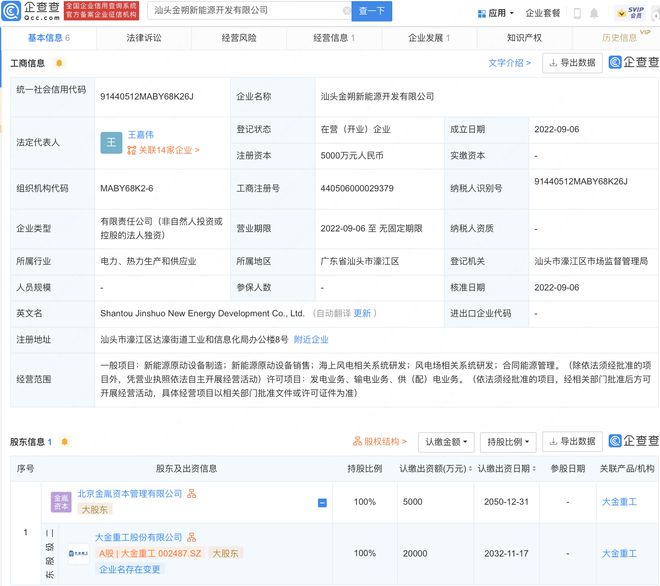Click the bell icon beside 工商信息
Screen dimensions: 660x586
59,63
